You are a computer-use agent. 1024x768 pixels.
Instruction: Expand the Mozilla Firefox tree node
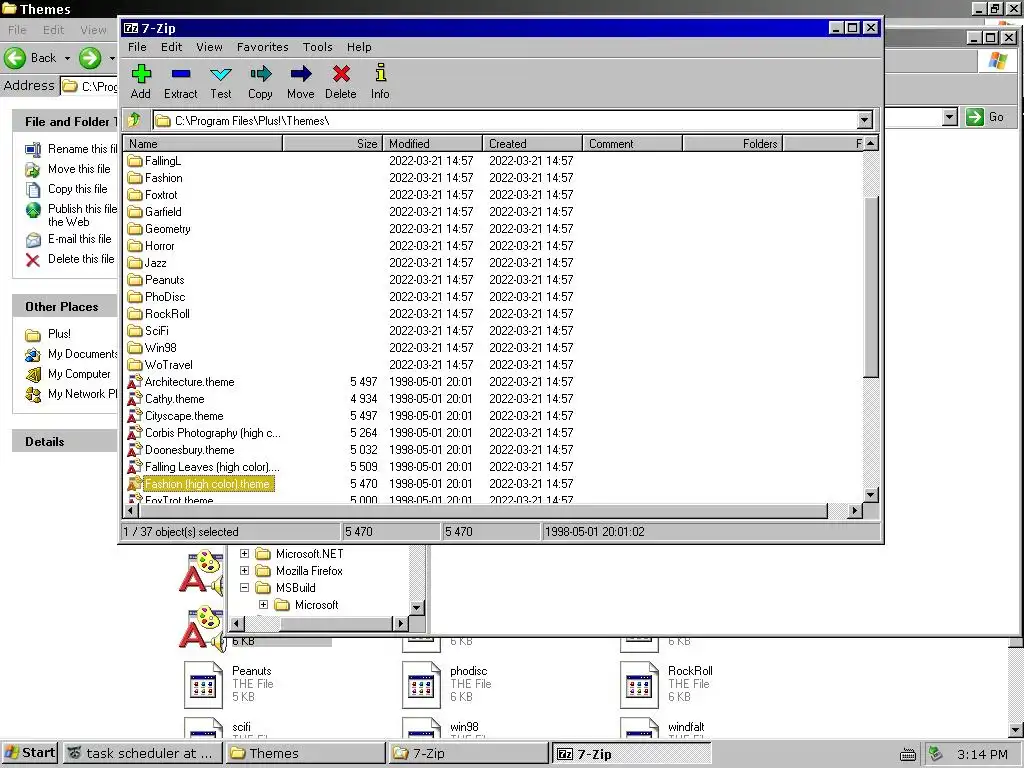(x=244, y=570)
